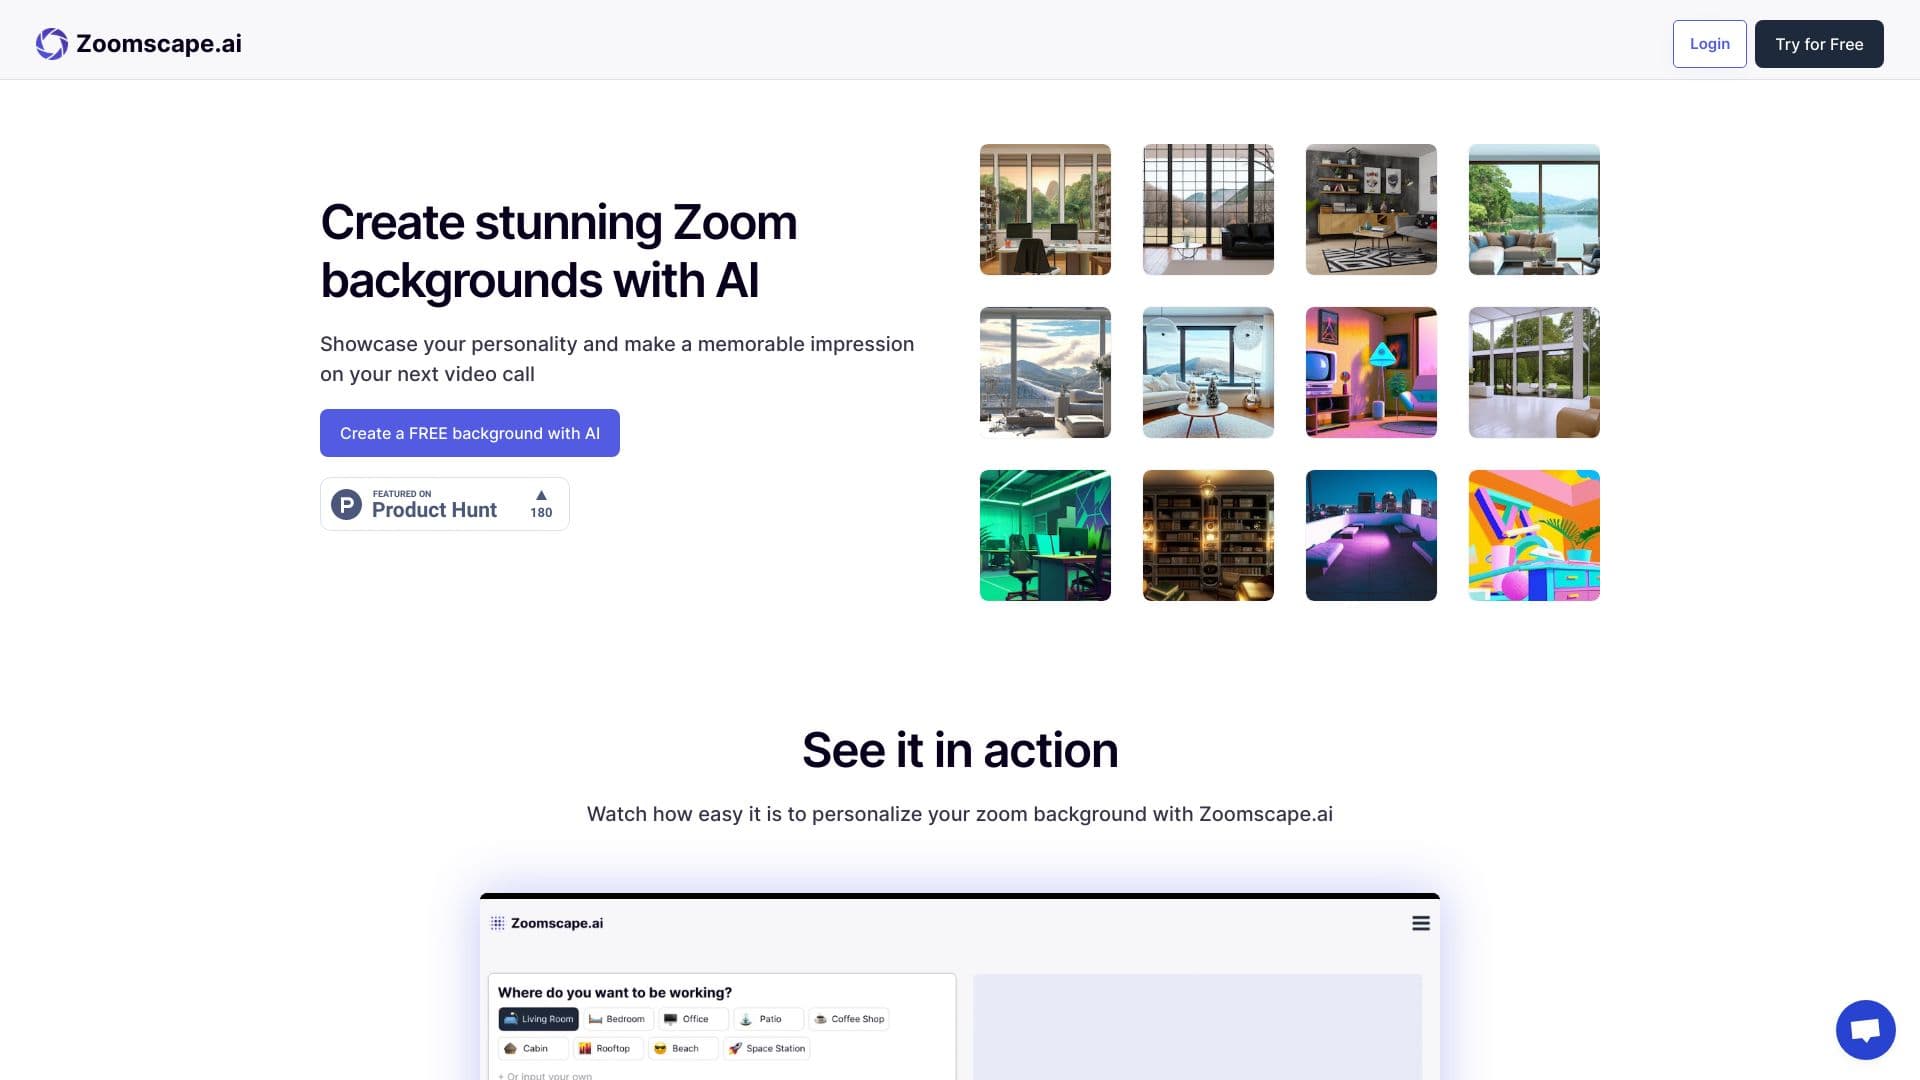Select the Space Station option

click(767, 1049)
